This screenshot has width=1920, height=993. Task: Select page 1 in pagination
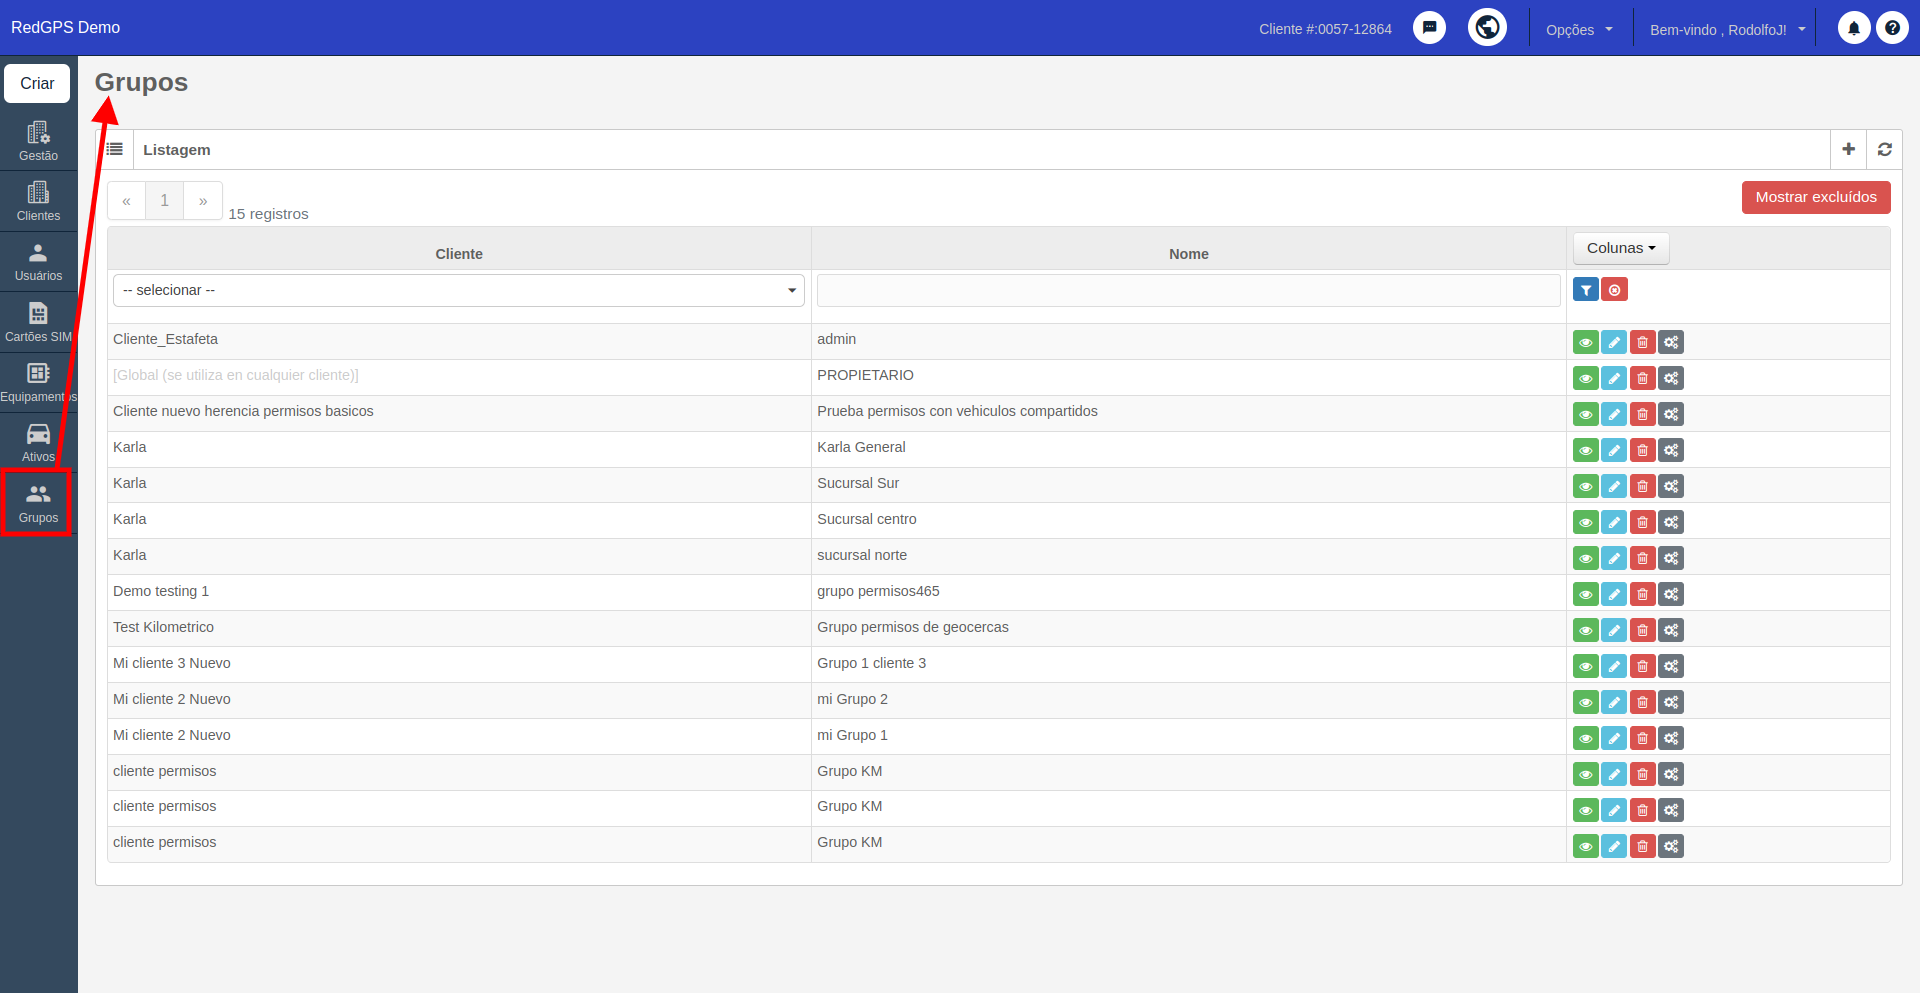coord(165,201)
